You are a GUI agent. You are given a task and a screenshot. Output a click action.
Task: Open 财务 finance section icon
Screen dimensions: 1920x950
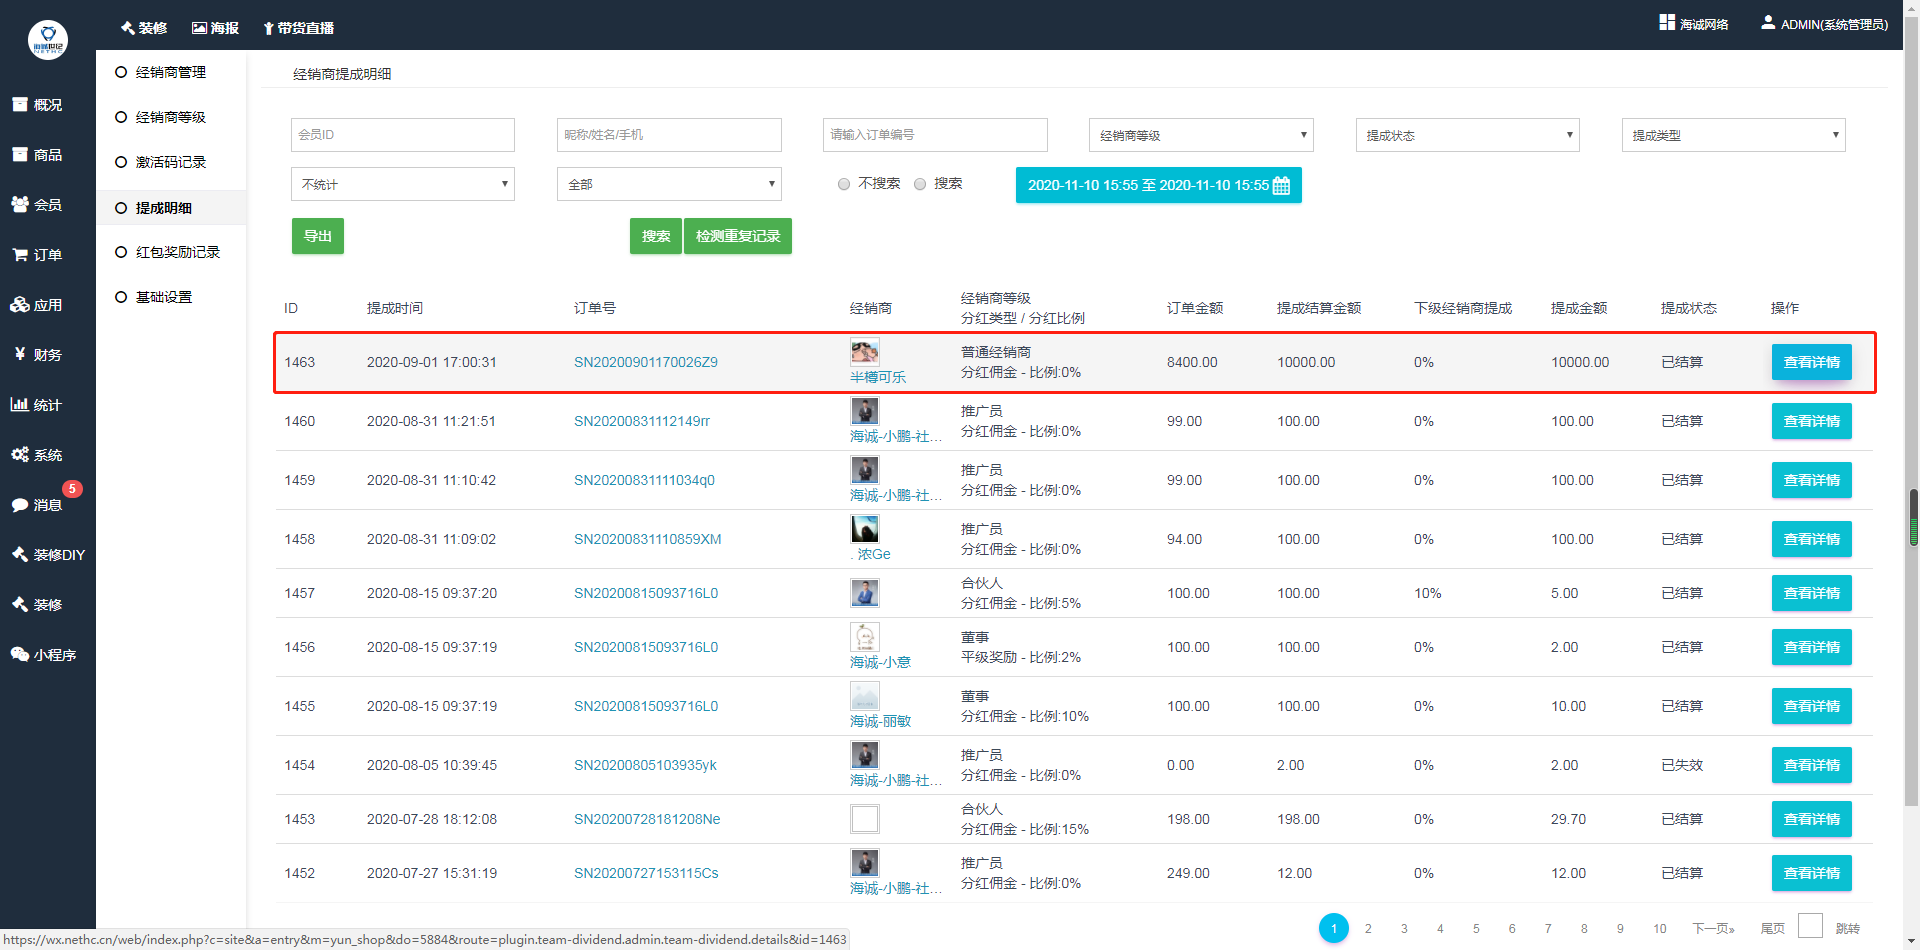20,355
